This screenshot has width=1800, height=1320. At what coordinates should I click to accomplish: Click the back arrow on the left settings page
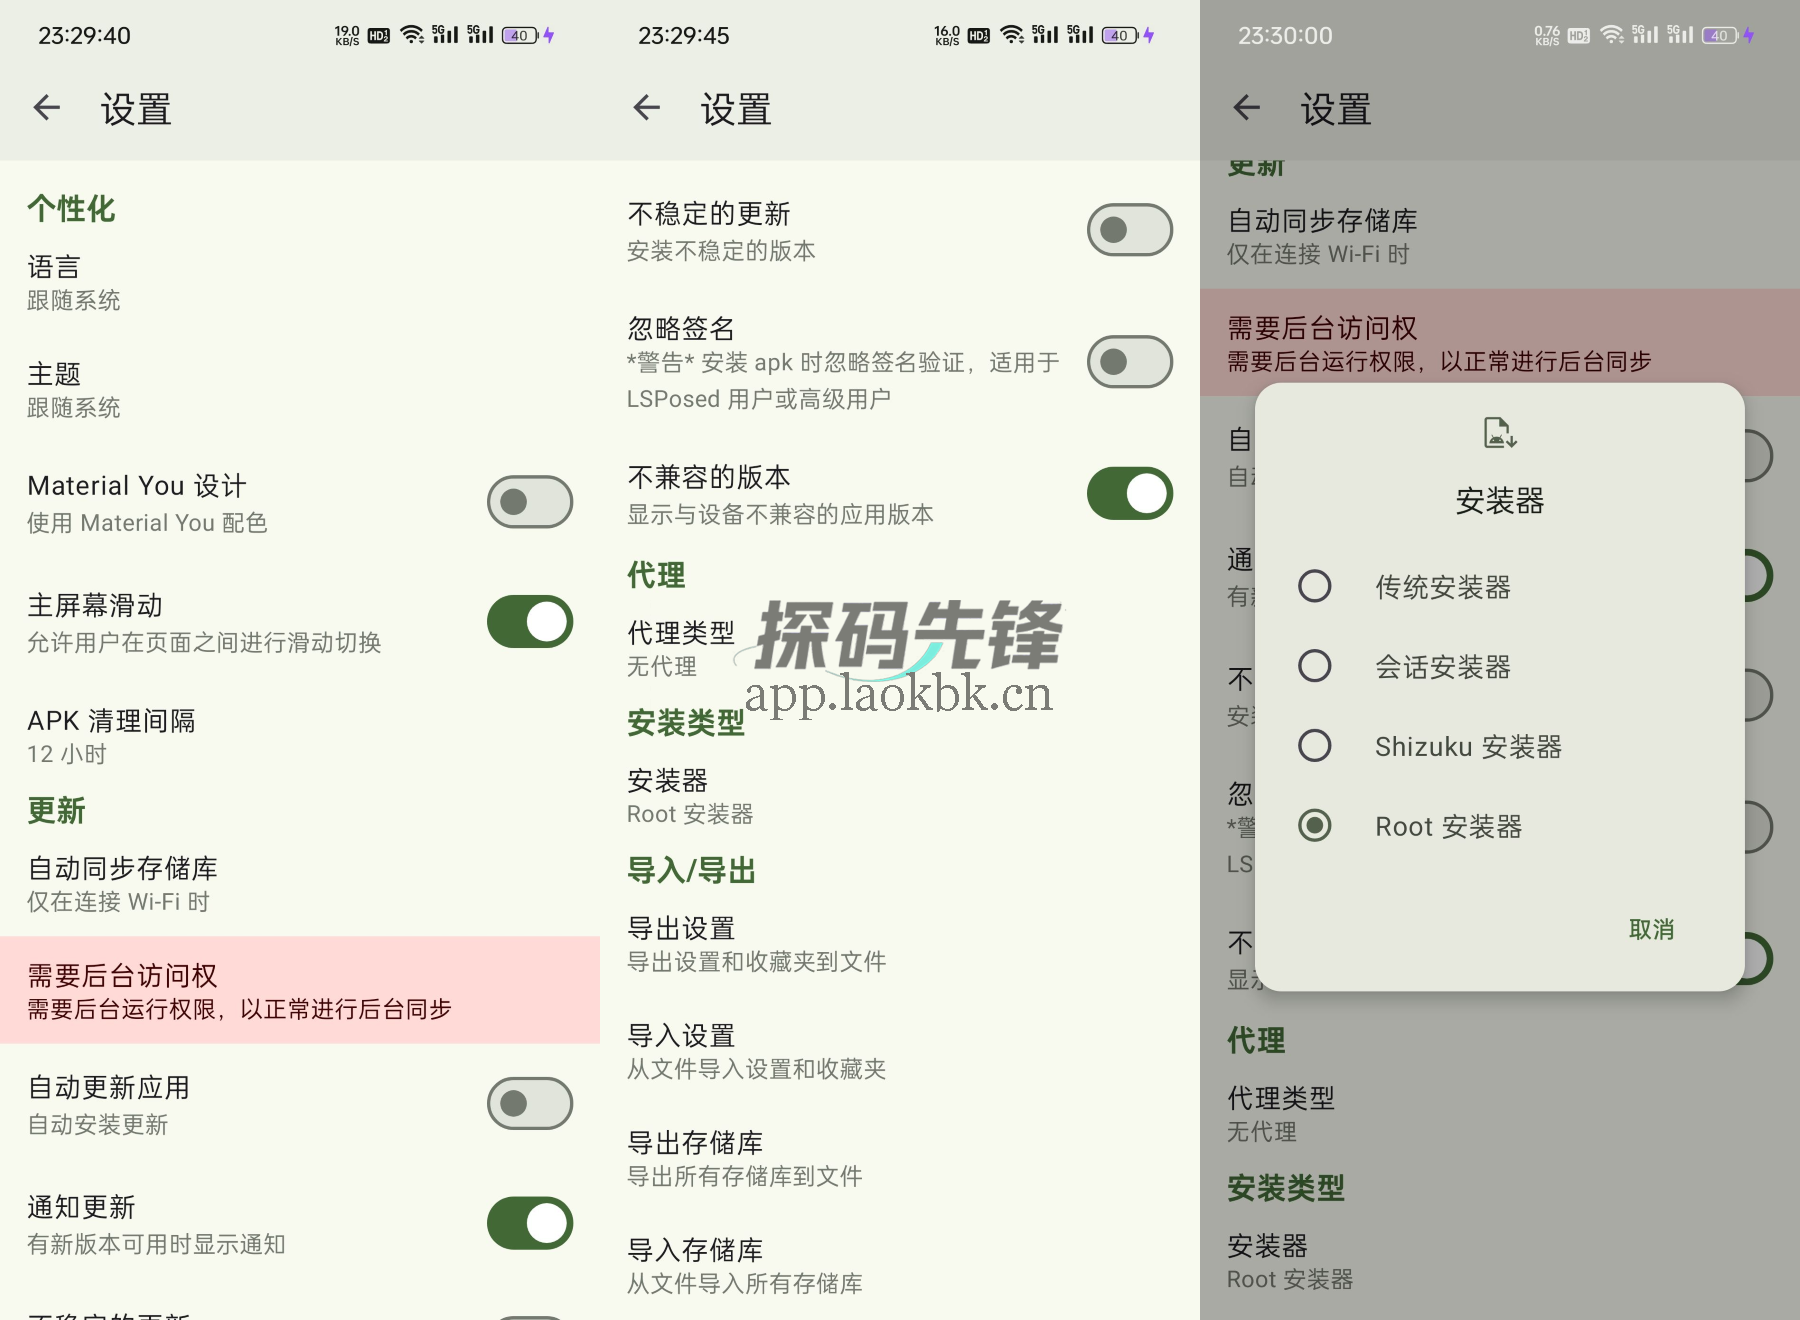[46, 108]
